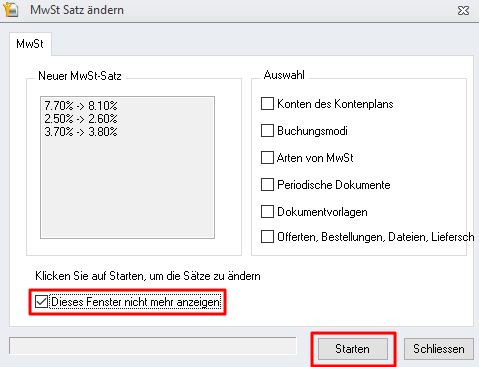Close the MwSt Satz ändern dialog
Image resolution: width=479 pixels, height=367 pixels.
(463, 10)
